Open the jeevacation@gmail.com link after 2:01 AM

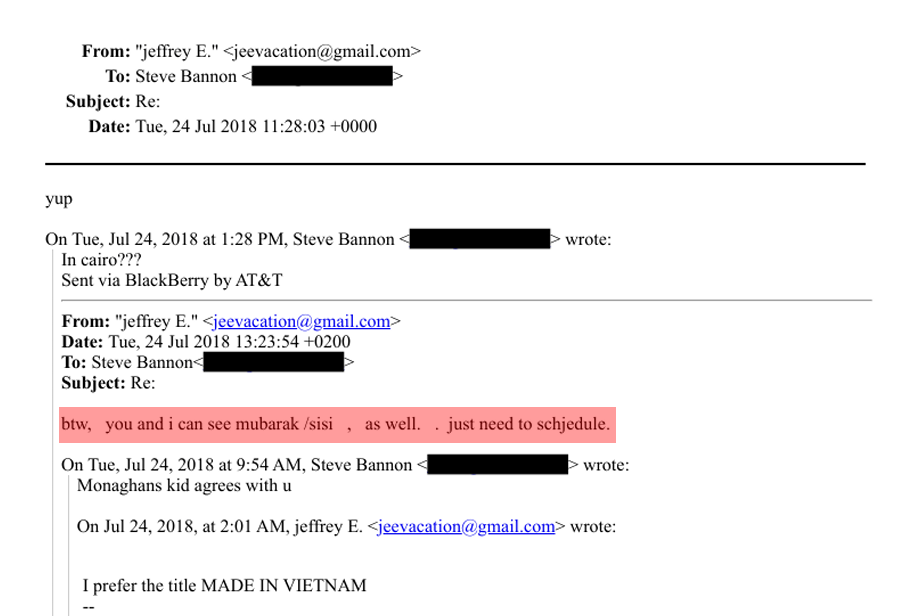pyautogui.click(x=466, y=527)
